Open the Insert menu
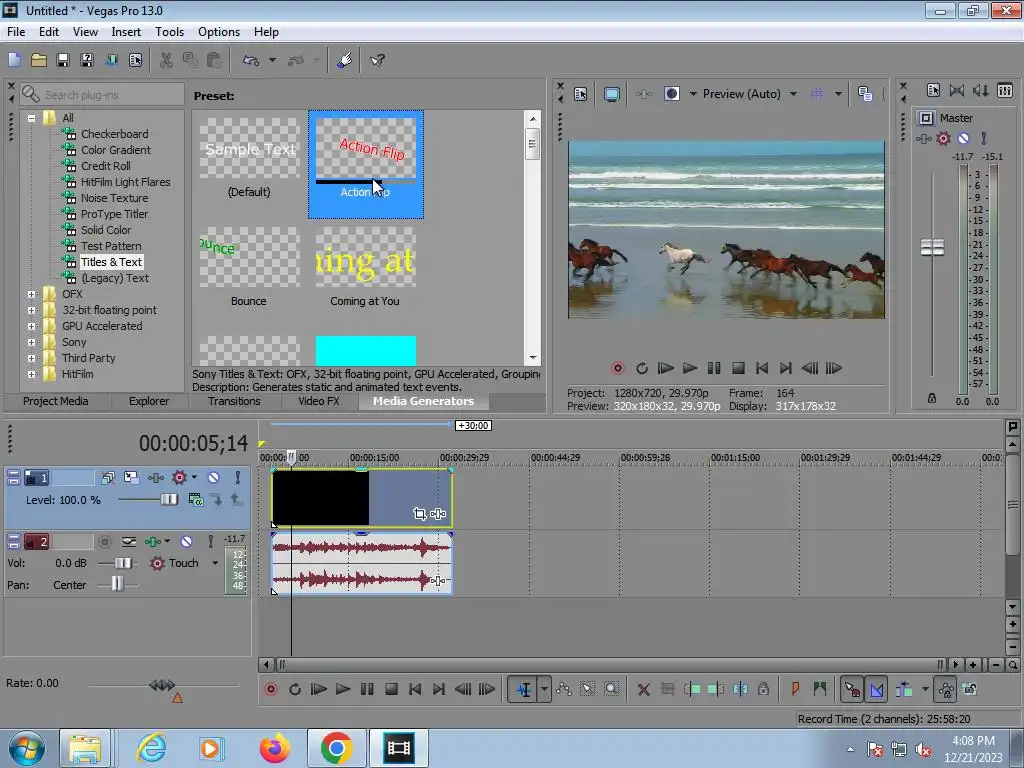 pyautogui.click(x=126, y=31)
